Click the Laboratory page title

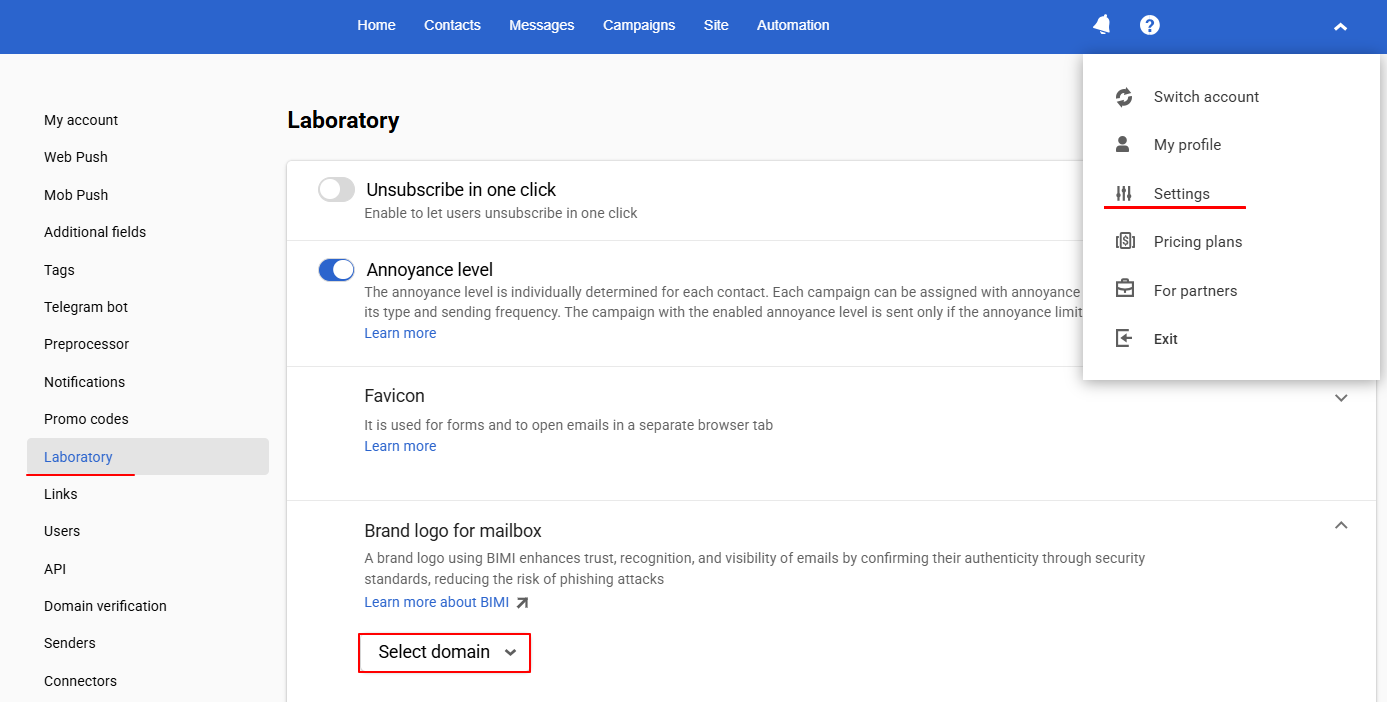click(343, 121)
